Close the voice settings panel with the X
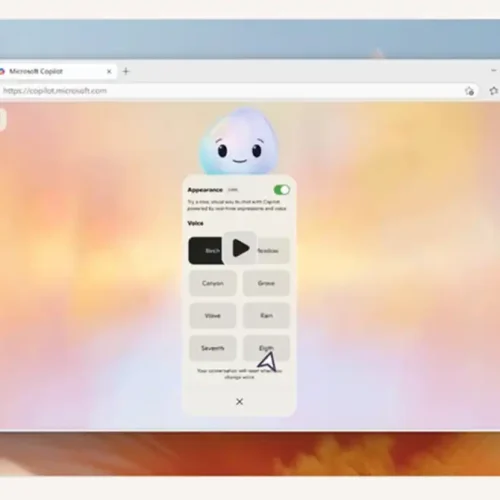The height and width of the screenshot is (500, 500). [239, 402]
